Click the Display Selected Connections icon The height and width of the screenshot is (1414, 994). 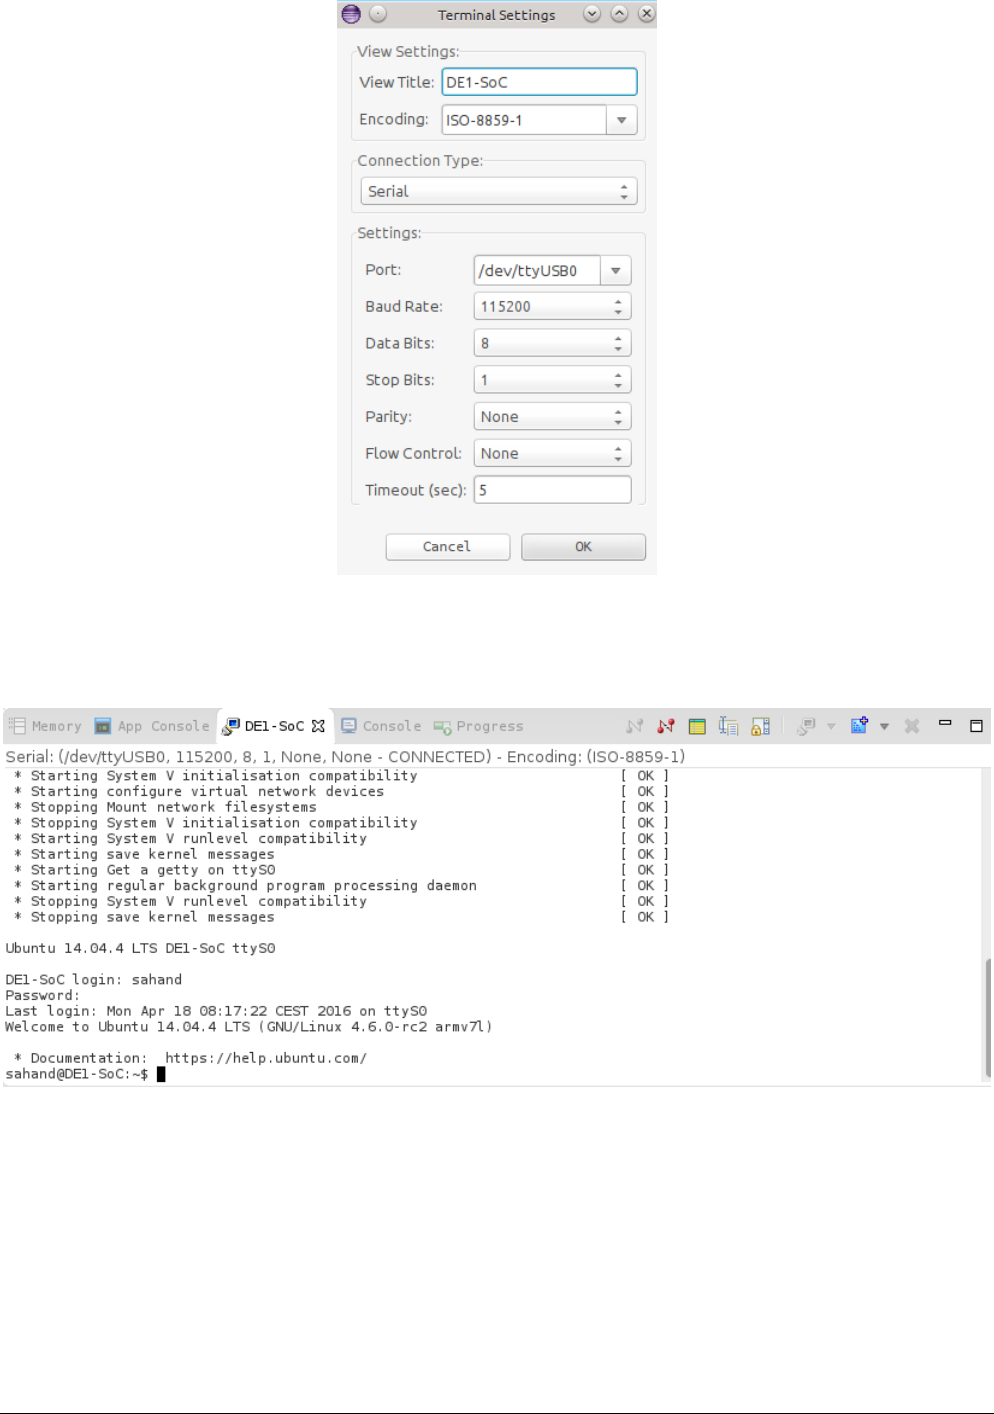pyautogui.click(x=807, y=726)
